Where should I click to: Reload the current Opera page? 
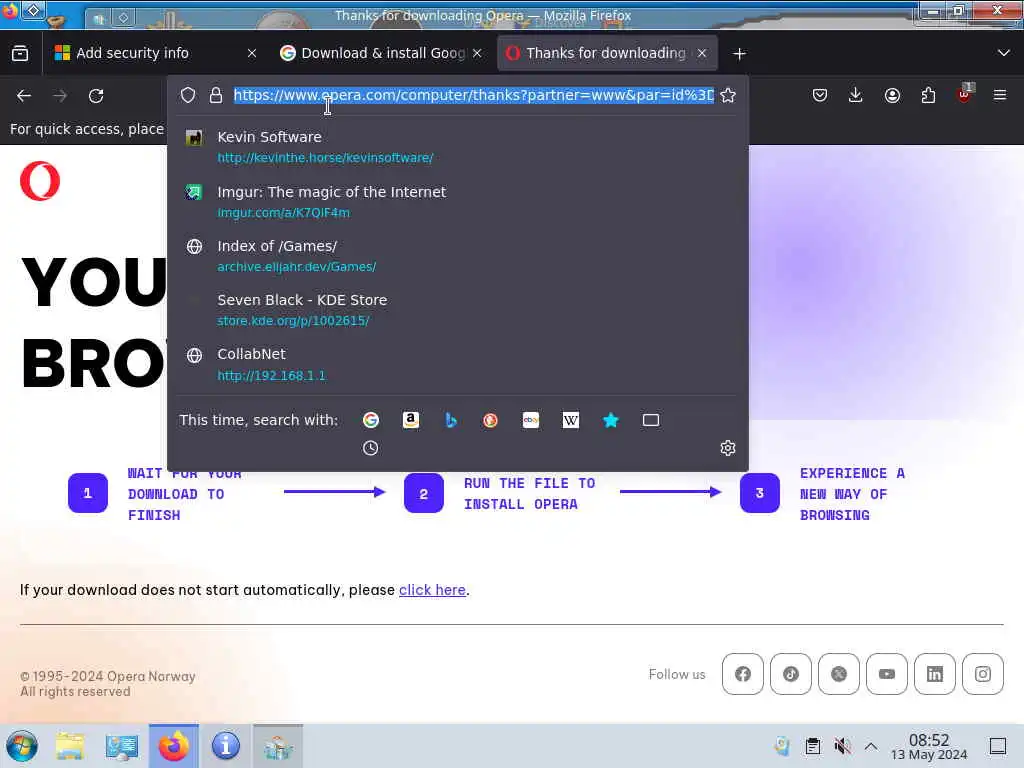(96, 96)
